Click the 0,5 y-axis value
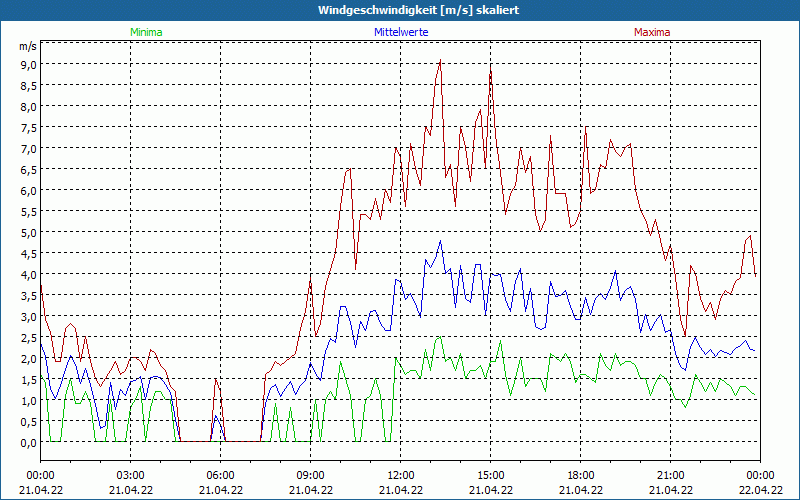Viewport: 800px width, 500px height. point(28,421)
